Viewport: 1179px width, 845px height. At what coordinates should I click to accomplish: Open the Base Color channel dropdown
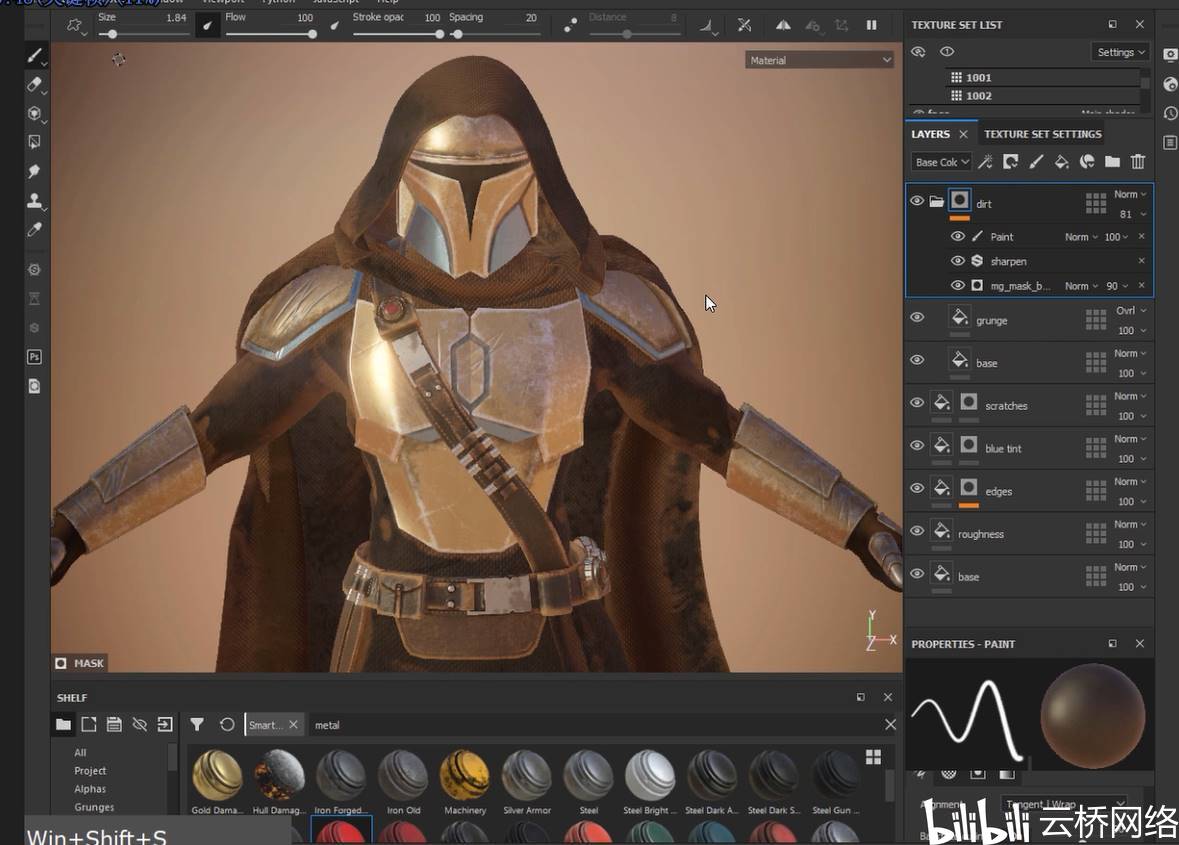point(942,162)
